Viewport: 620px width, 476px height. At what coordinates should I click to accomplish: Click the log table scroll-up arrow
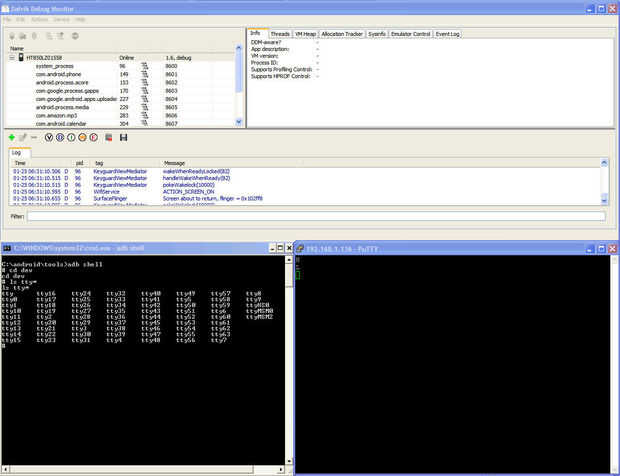(x=604, y=162)
